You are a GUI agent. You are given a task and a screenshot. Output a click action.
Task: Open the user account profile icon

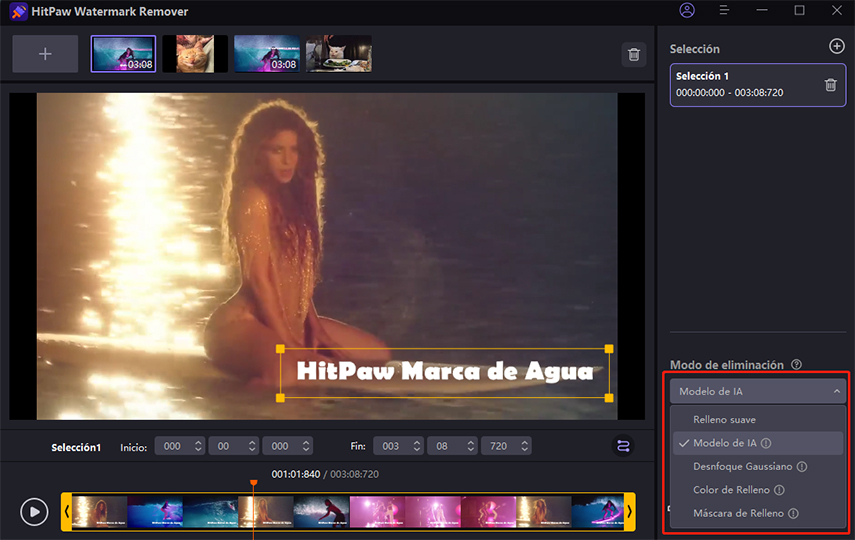pyautogui.click(x=686, y=11)
